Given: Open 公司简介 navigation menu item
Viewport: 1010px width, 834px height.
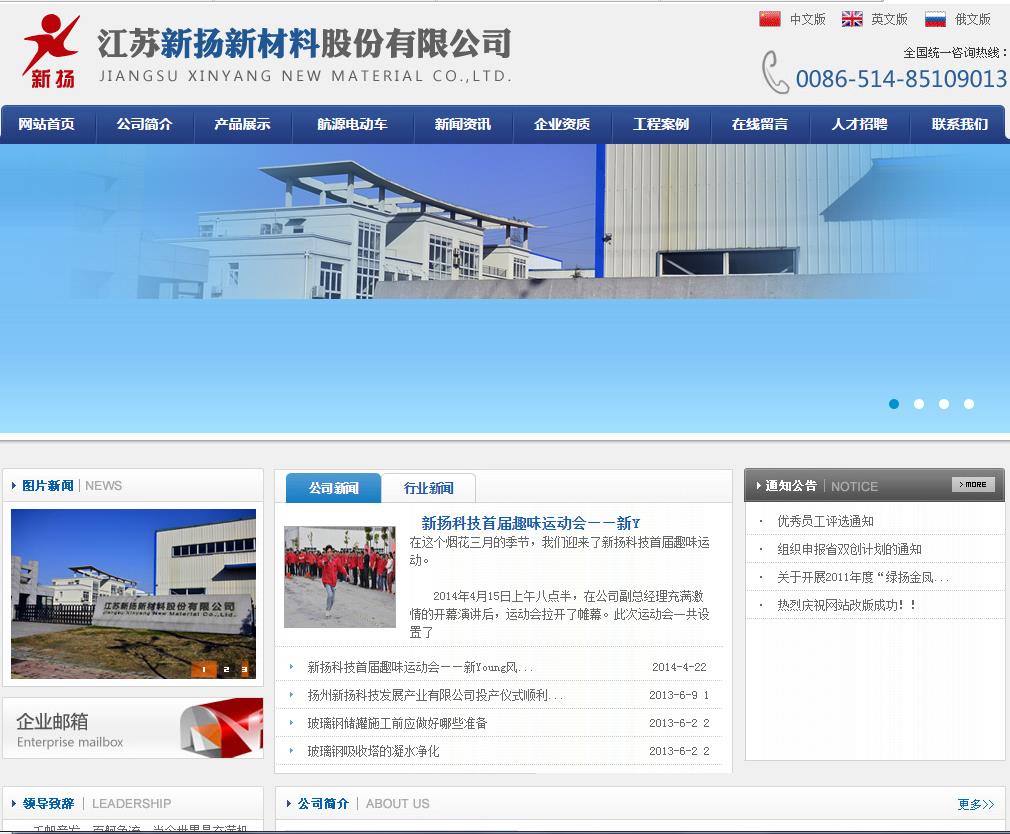Looking at the screenshot, I should click(x=144, y=124).
